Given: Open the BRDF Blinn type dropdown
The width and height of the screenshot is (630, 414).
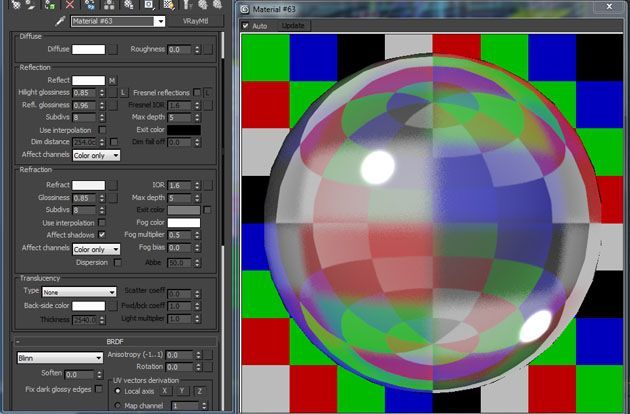Looking at the screenshot, I should [x=60, y=358].
